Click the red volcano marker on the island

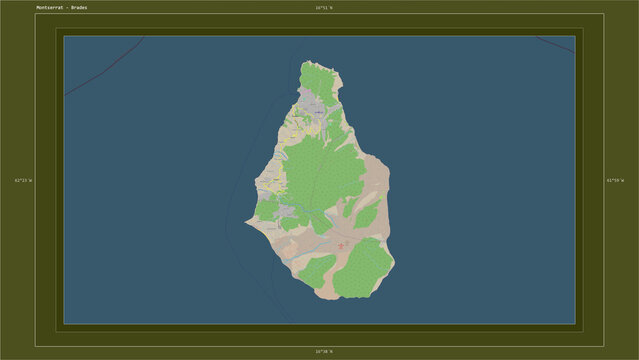point(341,246)
